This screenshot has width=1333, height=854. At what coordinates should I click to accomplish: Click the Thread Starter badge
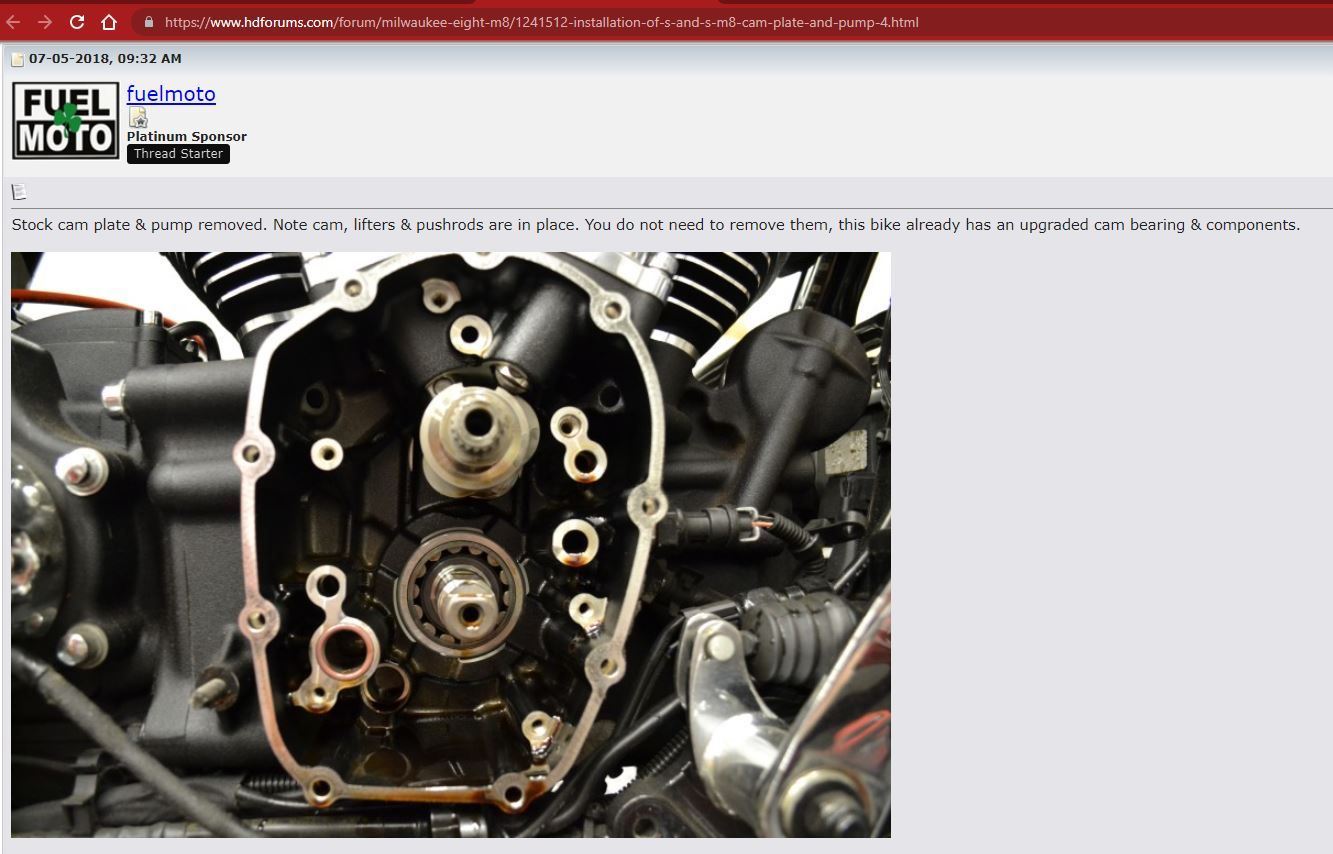178,154
